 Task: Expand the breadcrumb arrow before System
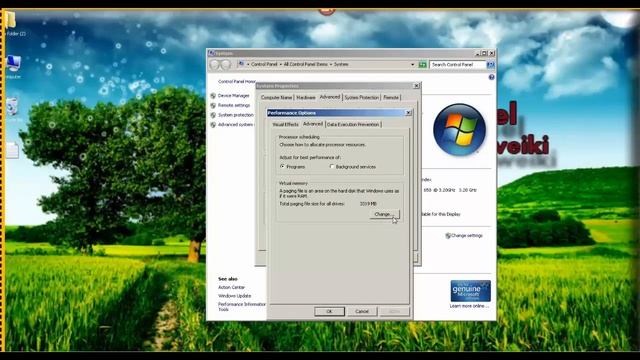point(331,64)
